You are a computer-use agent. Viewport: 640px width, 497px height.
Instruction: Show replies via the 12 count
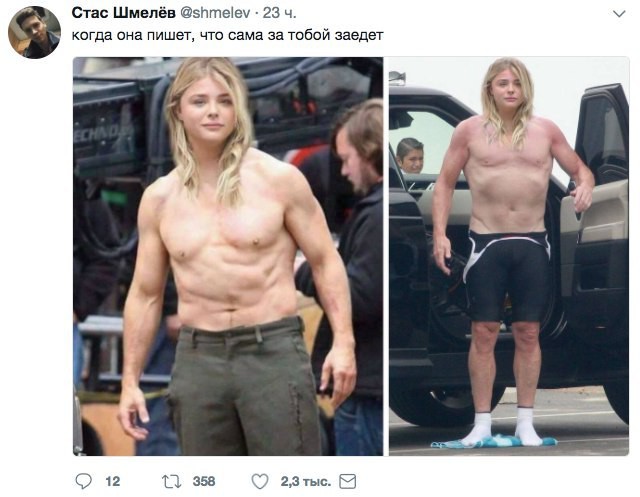113,482
